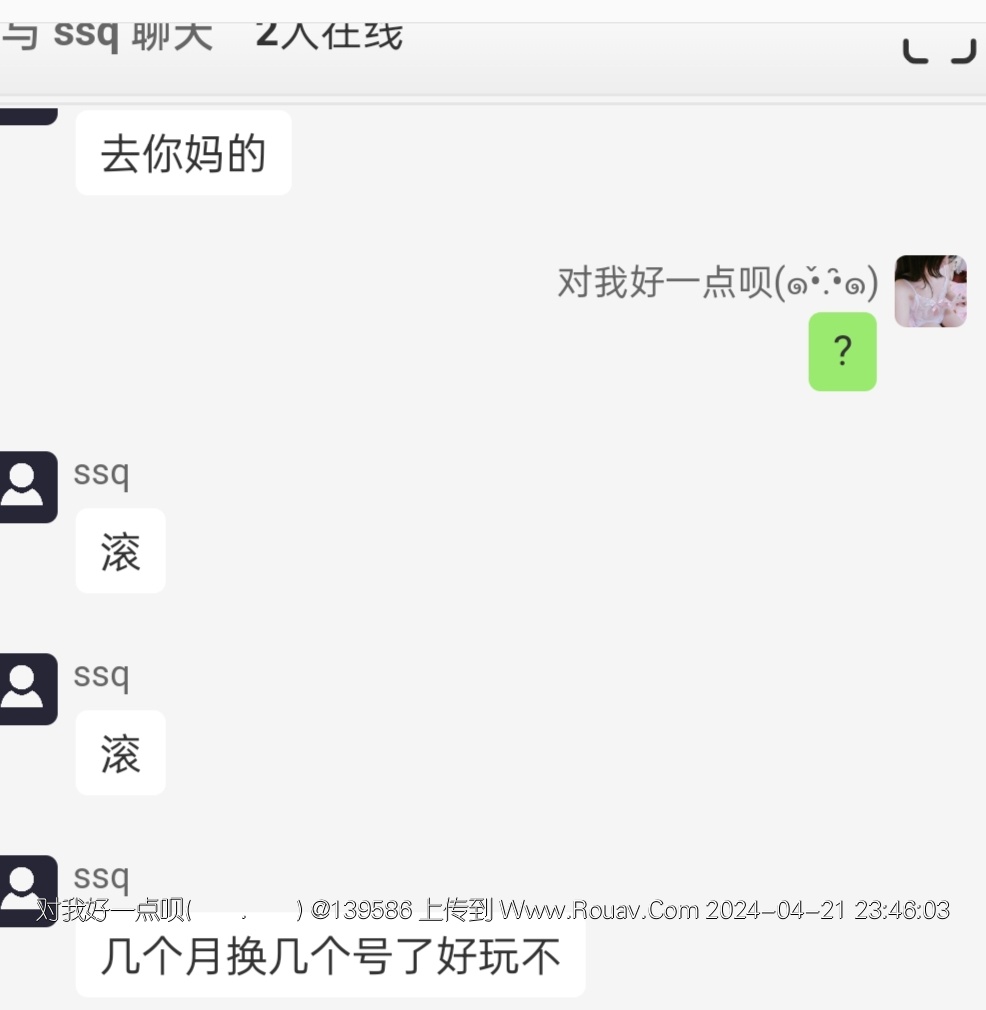Viewport: 986px width, 1010px height.
Task: Click the 2人在线 online count in the header
Action: [329, 37]
